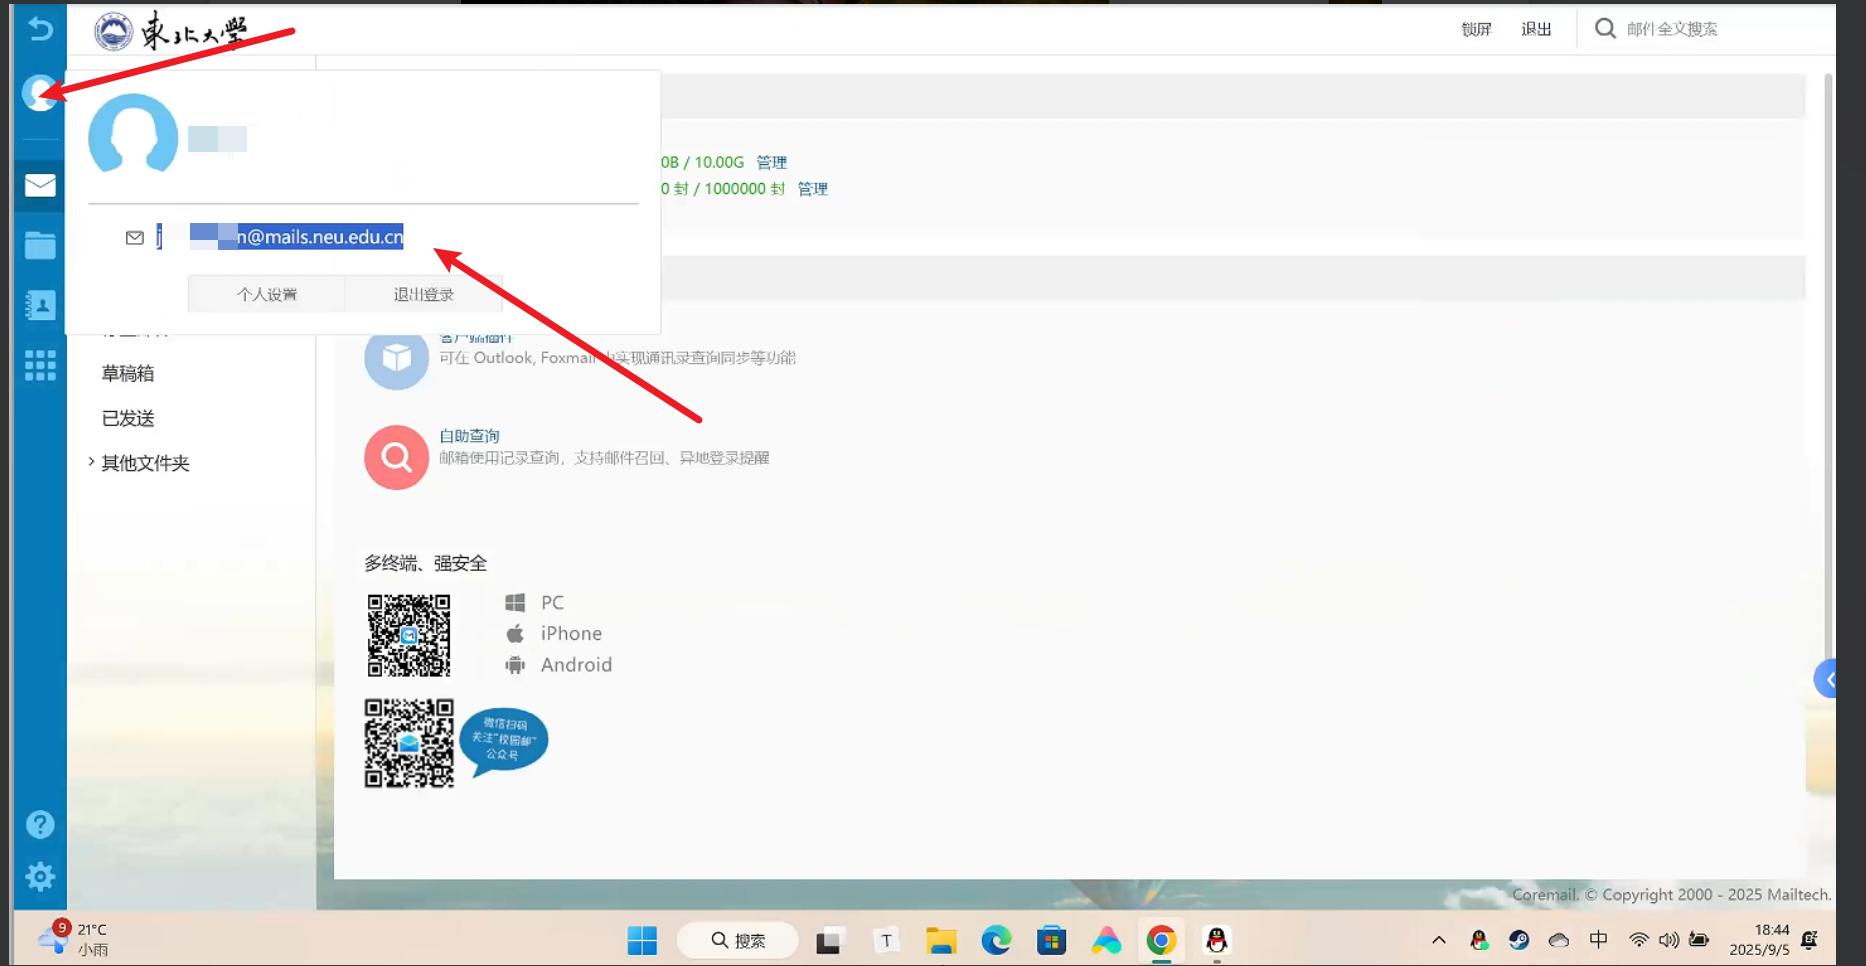
Task: Click the 微信扫码 speech bubble
Action: click(504, 740)
